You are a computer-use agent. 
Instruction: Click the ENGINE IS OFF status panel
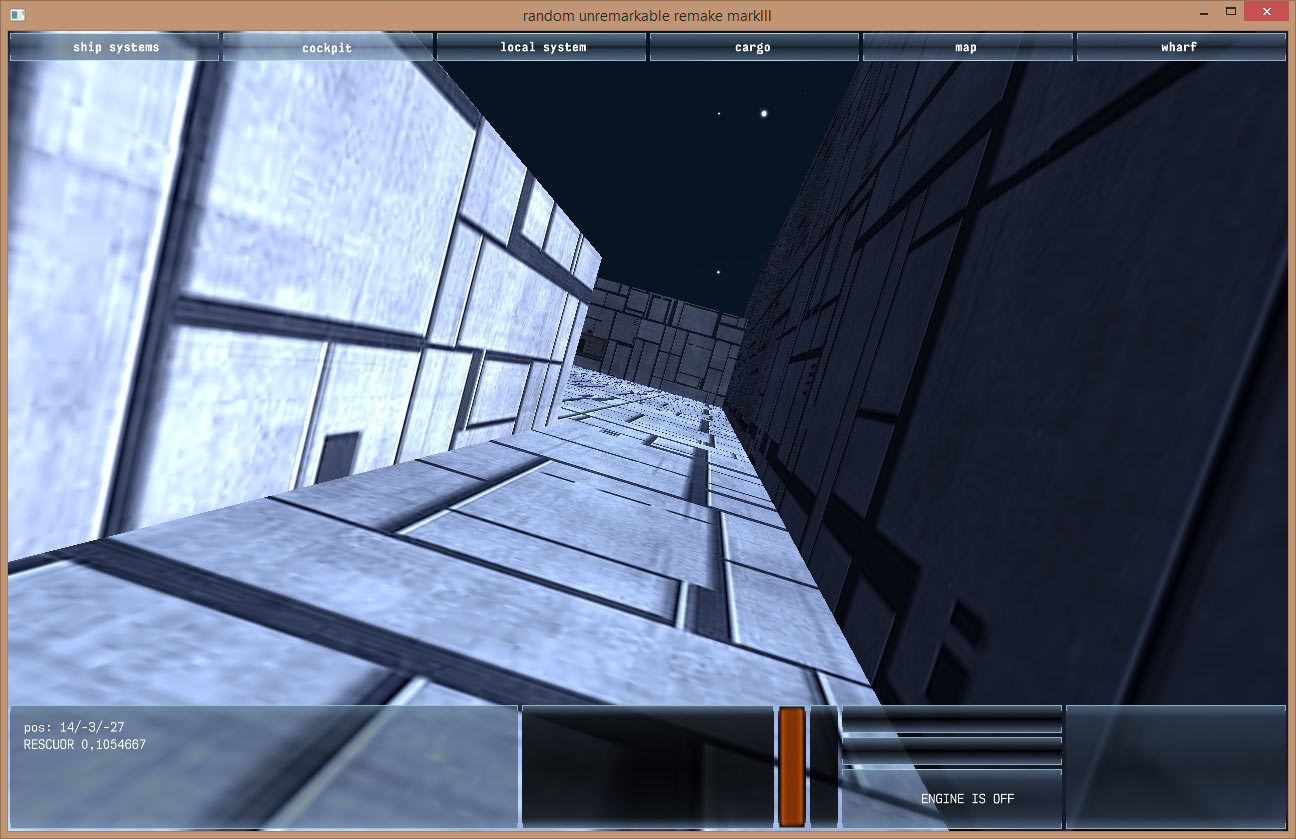coord(952,798)
